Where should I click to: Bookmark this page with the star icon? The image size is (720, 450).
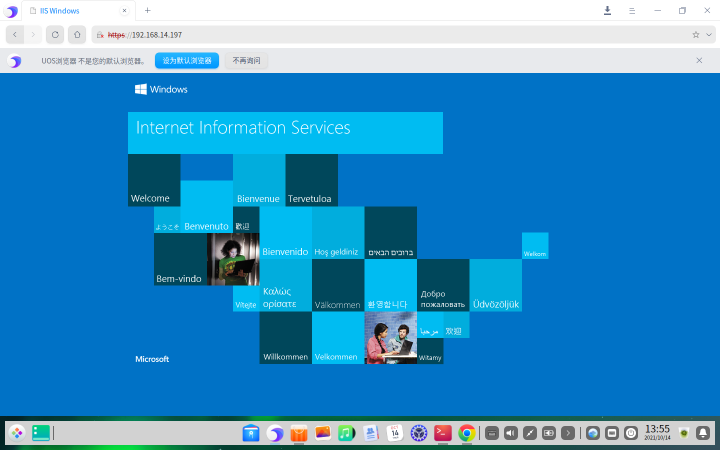696,34
